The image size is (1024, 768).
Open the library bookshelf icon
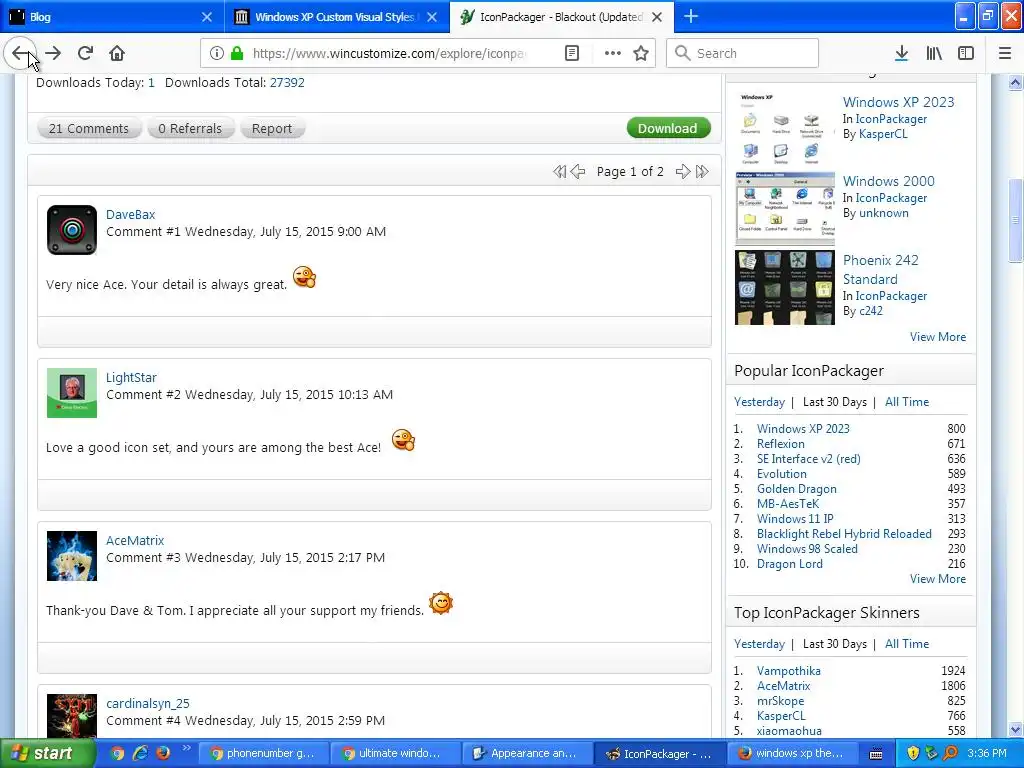point(934,54)
